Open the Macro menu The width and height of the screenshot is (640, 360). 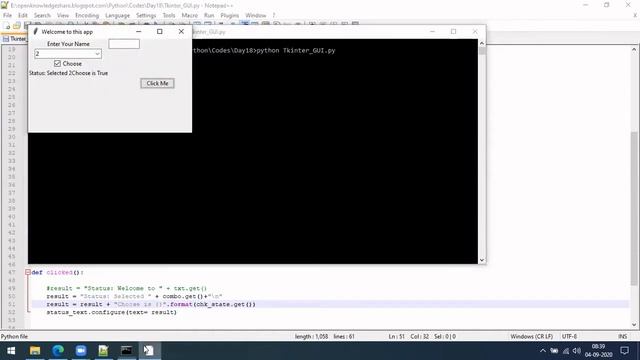point(190,16)
